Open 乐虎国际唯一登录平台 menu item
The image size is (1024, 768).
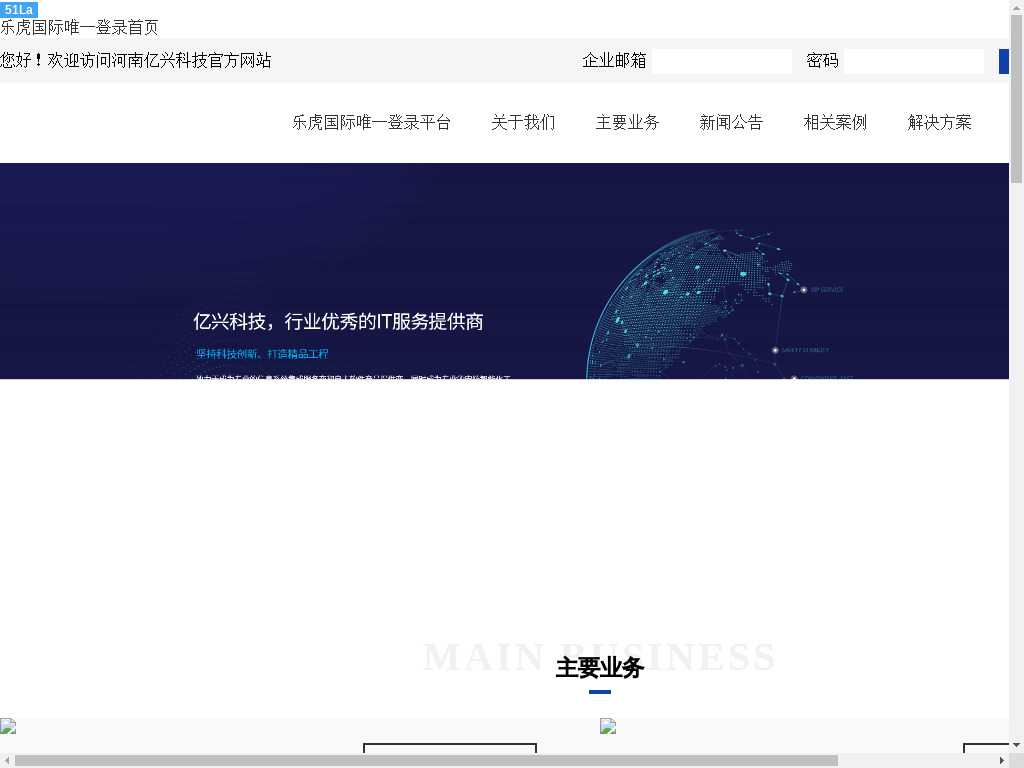(x=371, y=122)
